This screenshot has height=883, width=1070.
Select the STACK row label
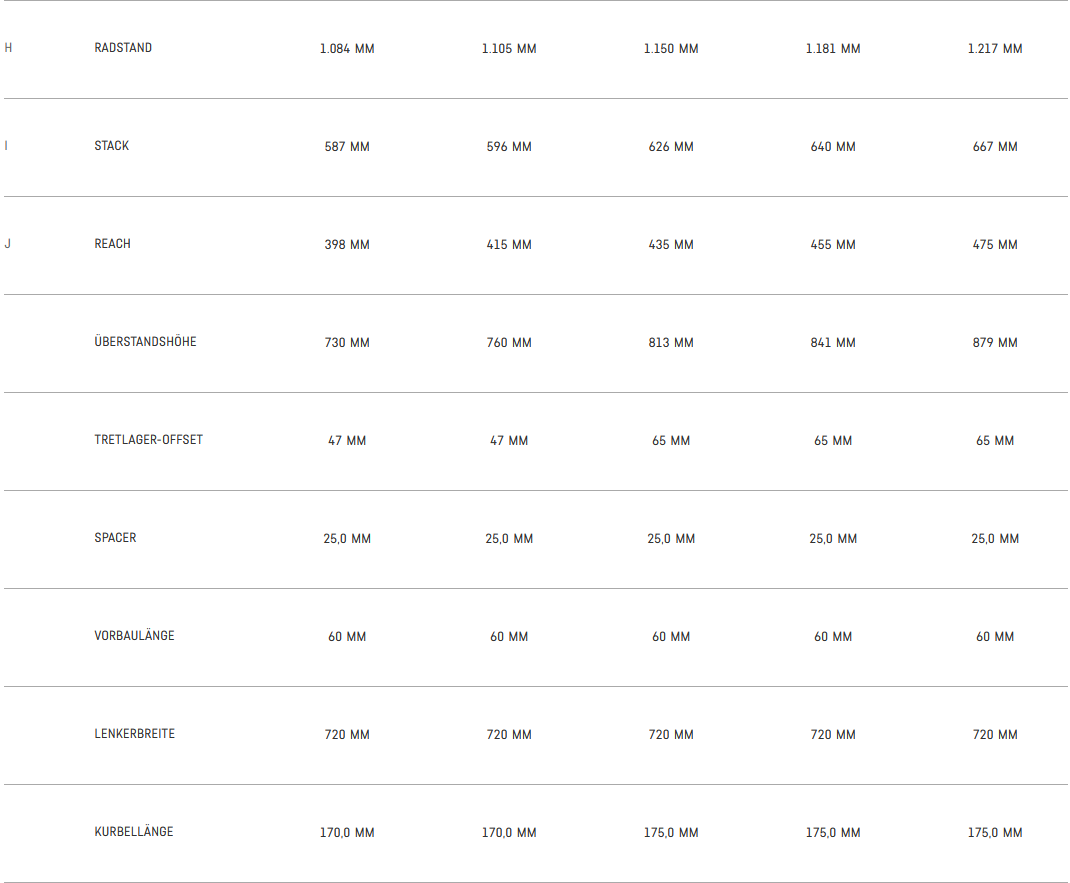pos(112,146)
